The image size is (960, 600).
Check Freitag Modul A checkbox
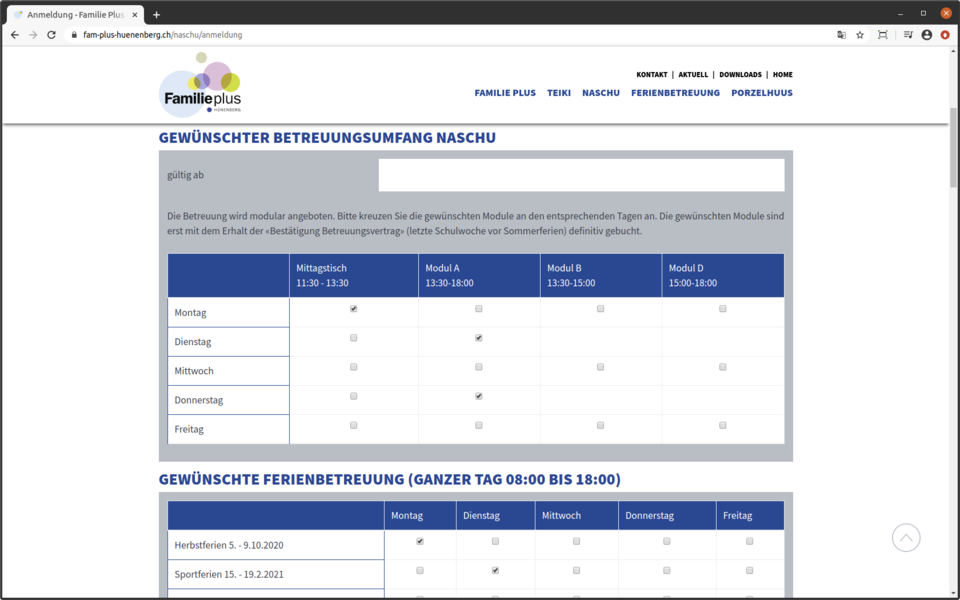pos(479,425)
